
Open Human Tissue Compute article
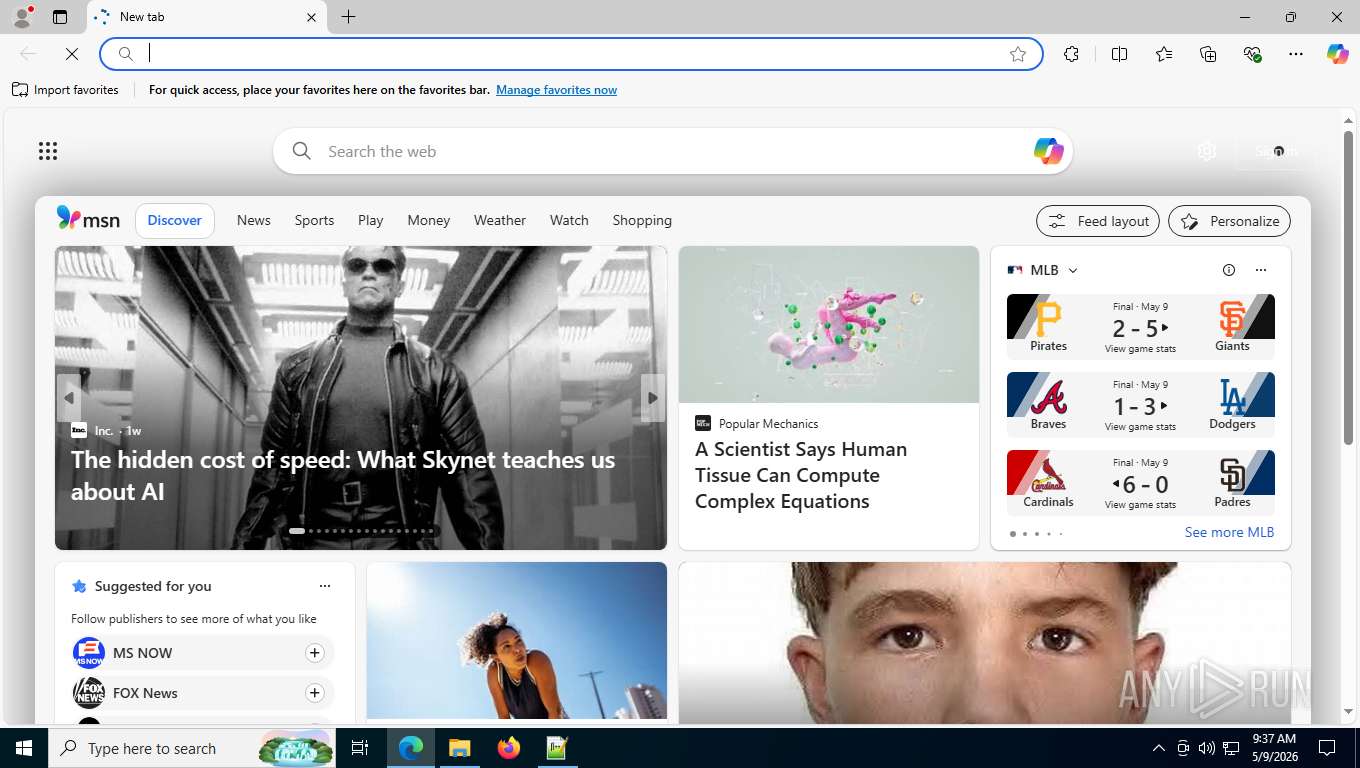pos(801,475)
